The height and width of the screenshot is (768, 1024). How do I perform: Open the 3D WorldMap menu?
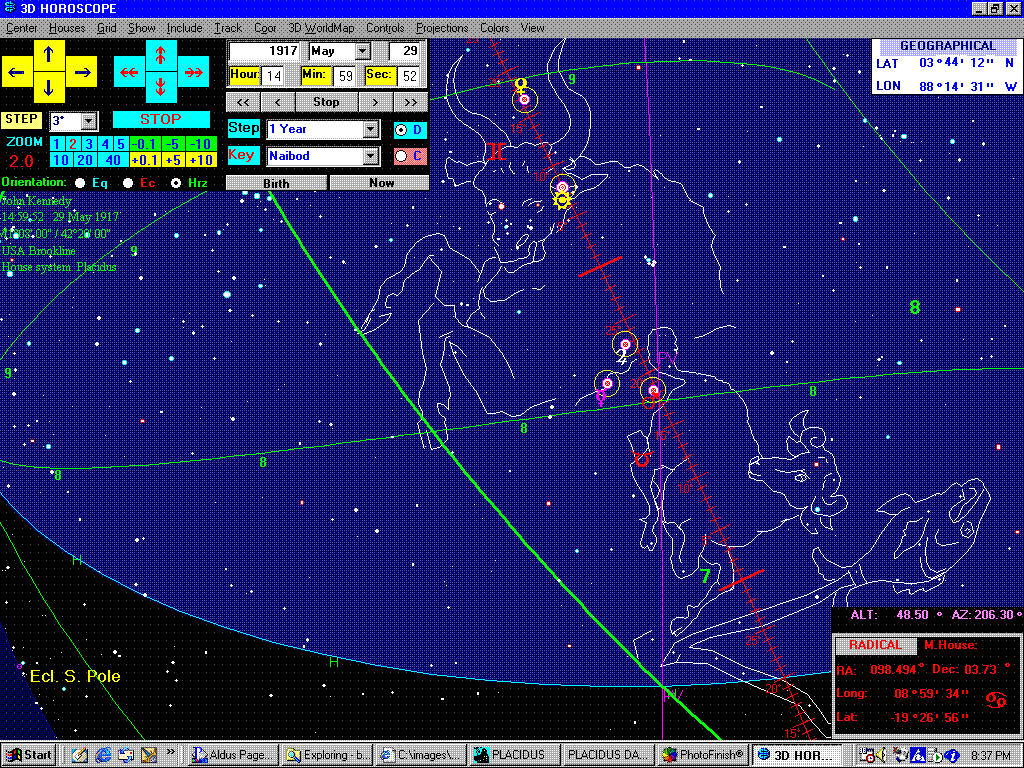coord(322,28)
